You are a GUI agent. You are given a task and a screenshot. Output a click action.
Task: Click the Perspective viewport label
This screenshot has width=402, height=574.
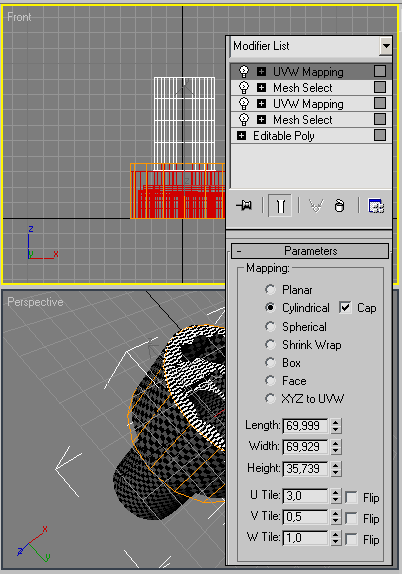35,302
